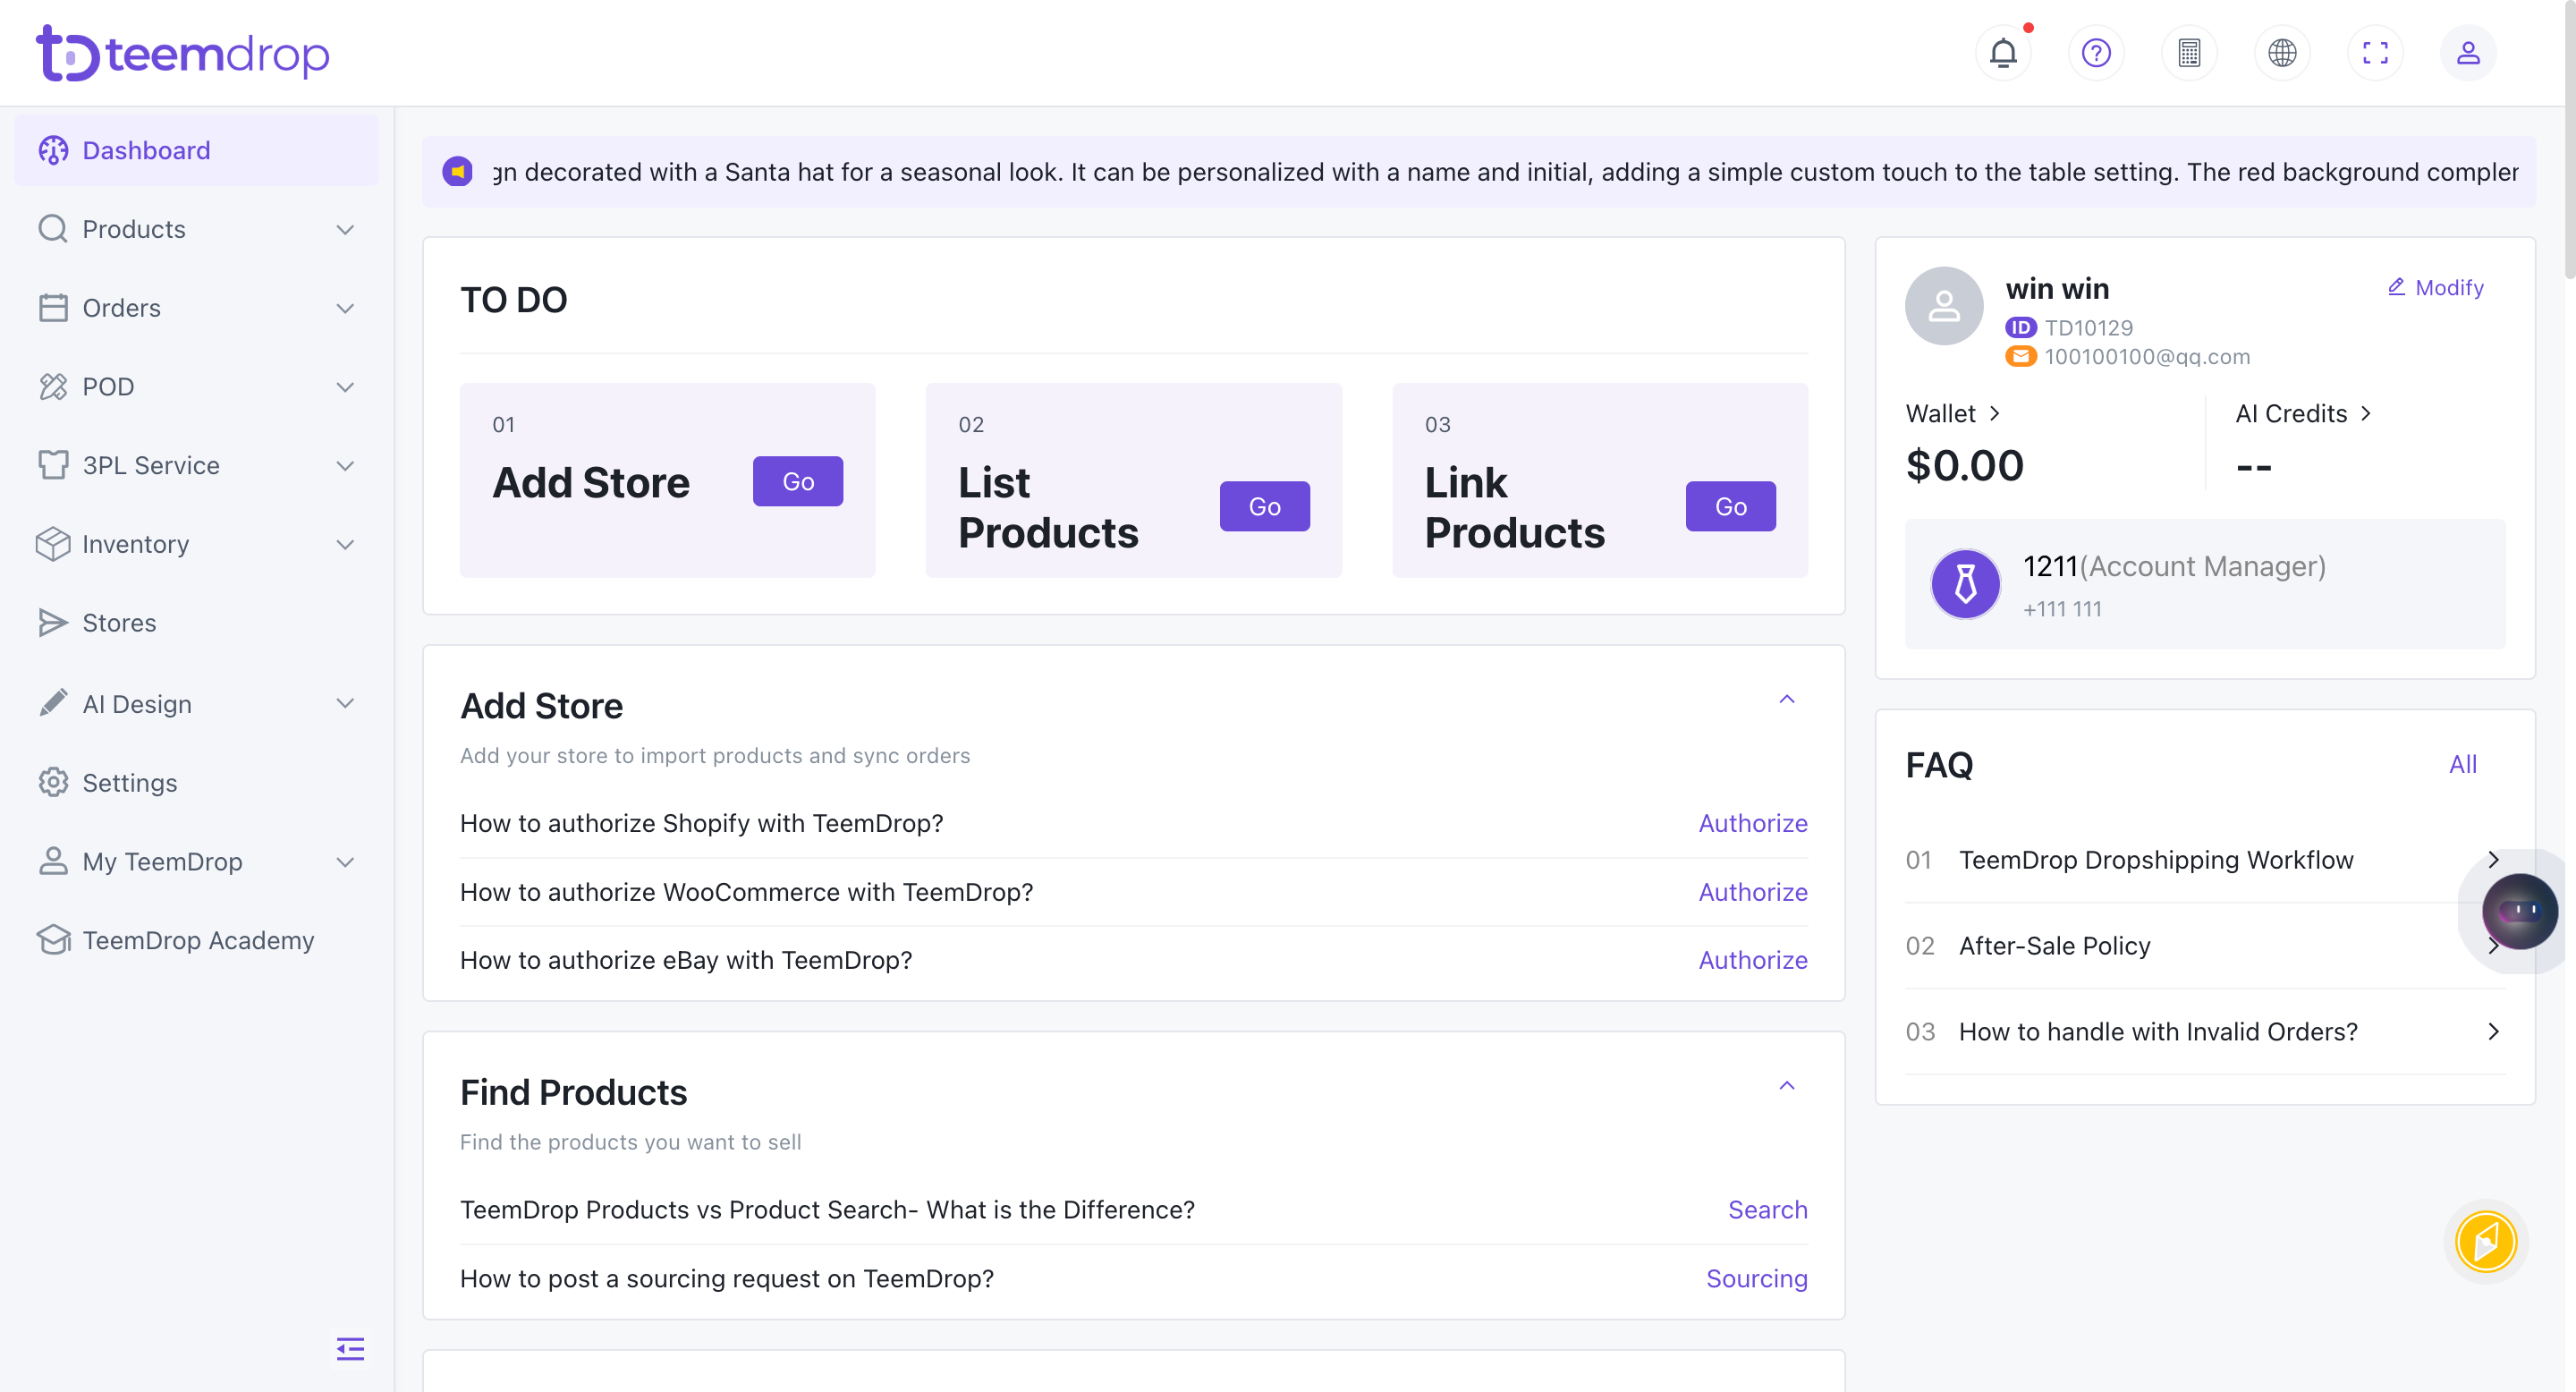Click the scrolling Santa hat announcement text
Screen dimensions: 2576x1392
coord(1505,172)
